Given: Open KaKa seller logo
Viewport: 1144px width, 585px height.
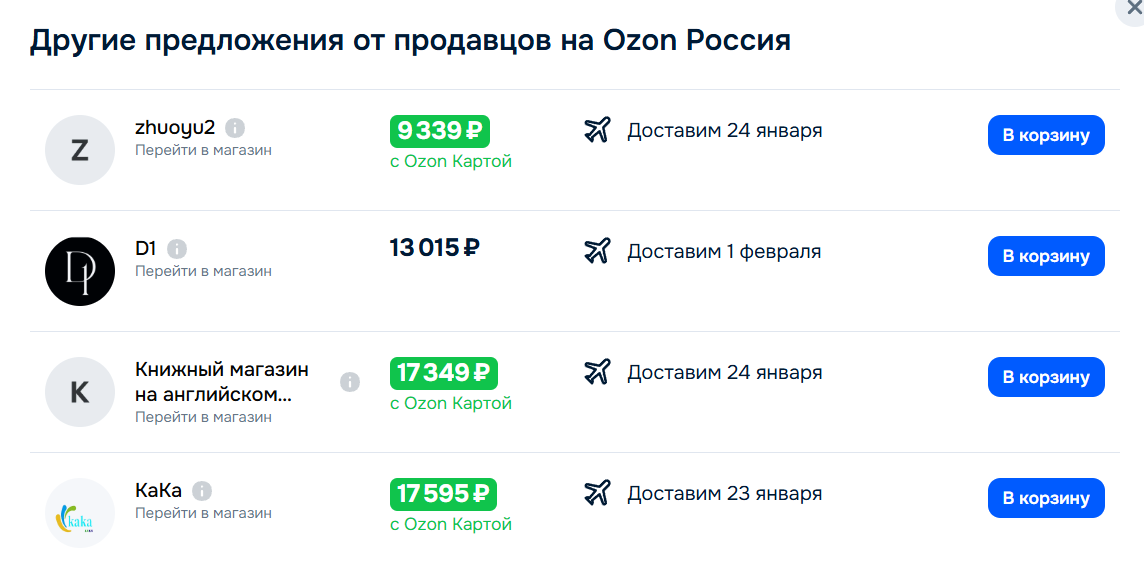Looking at the screenshot, I should click(80, 513).
